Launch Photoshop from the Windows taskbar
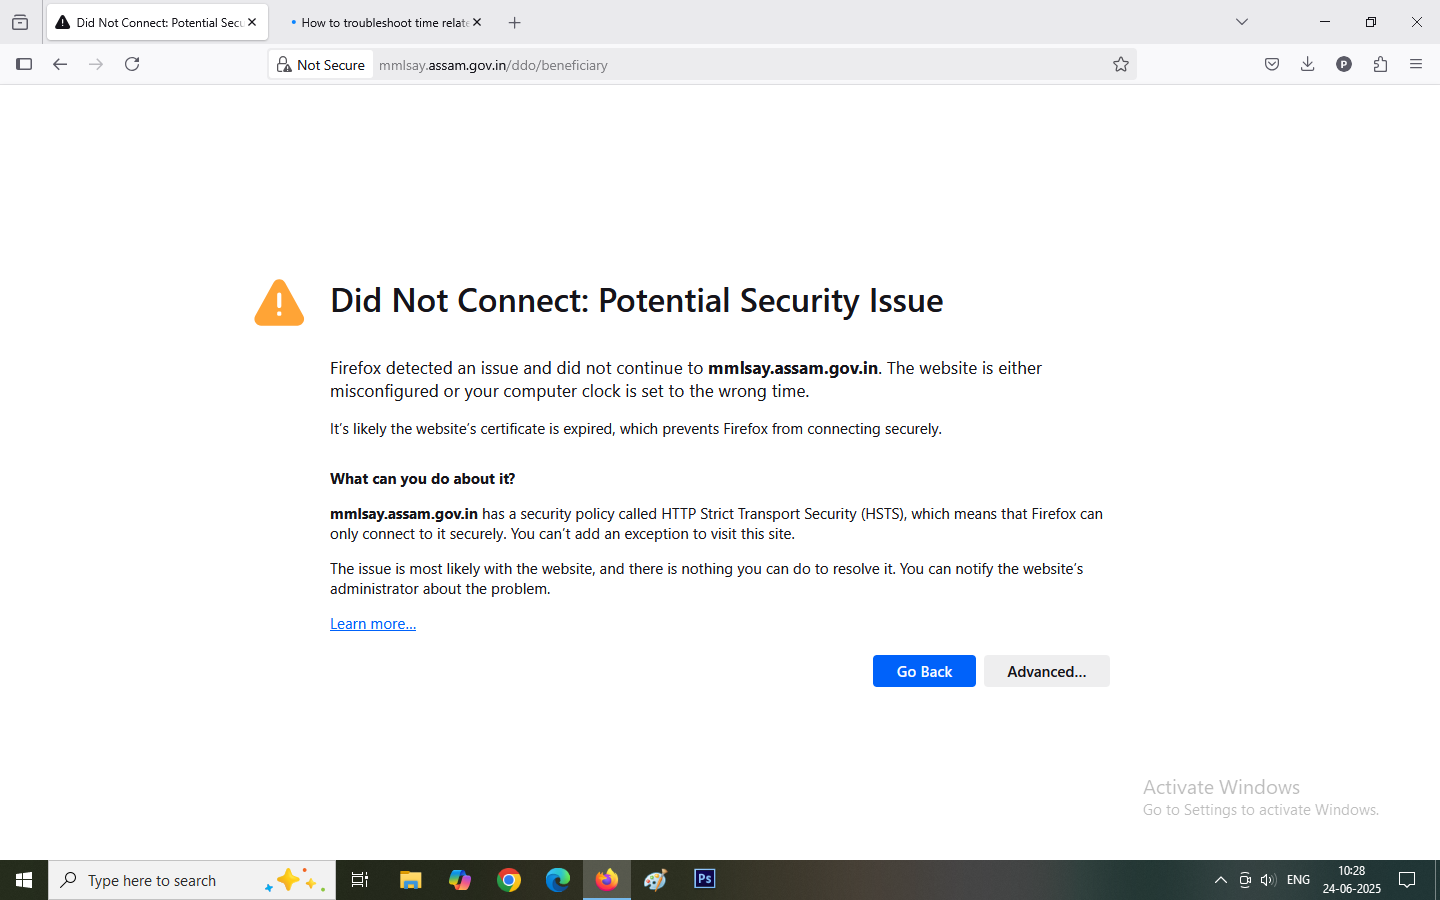Screen dimensions: 1440x900 point(705,880)
